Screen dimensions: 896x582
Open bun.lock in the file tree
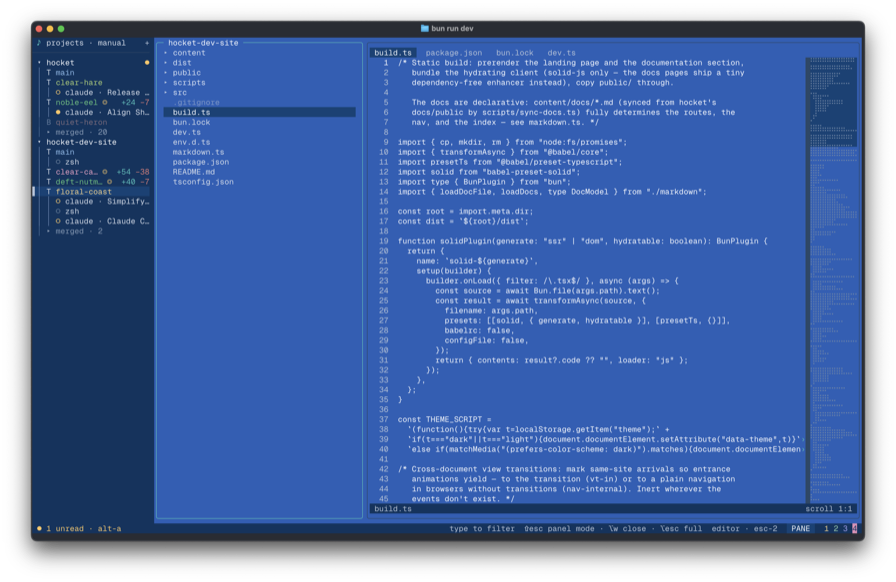click(x=191, y=122)
